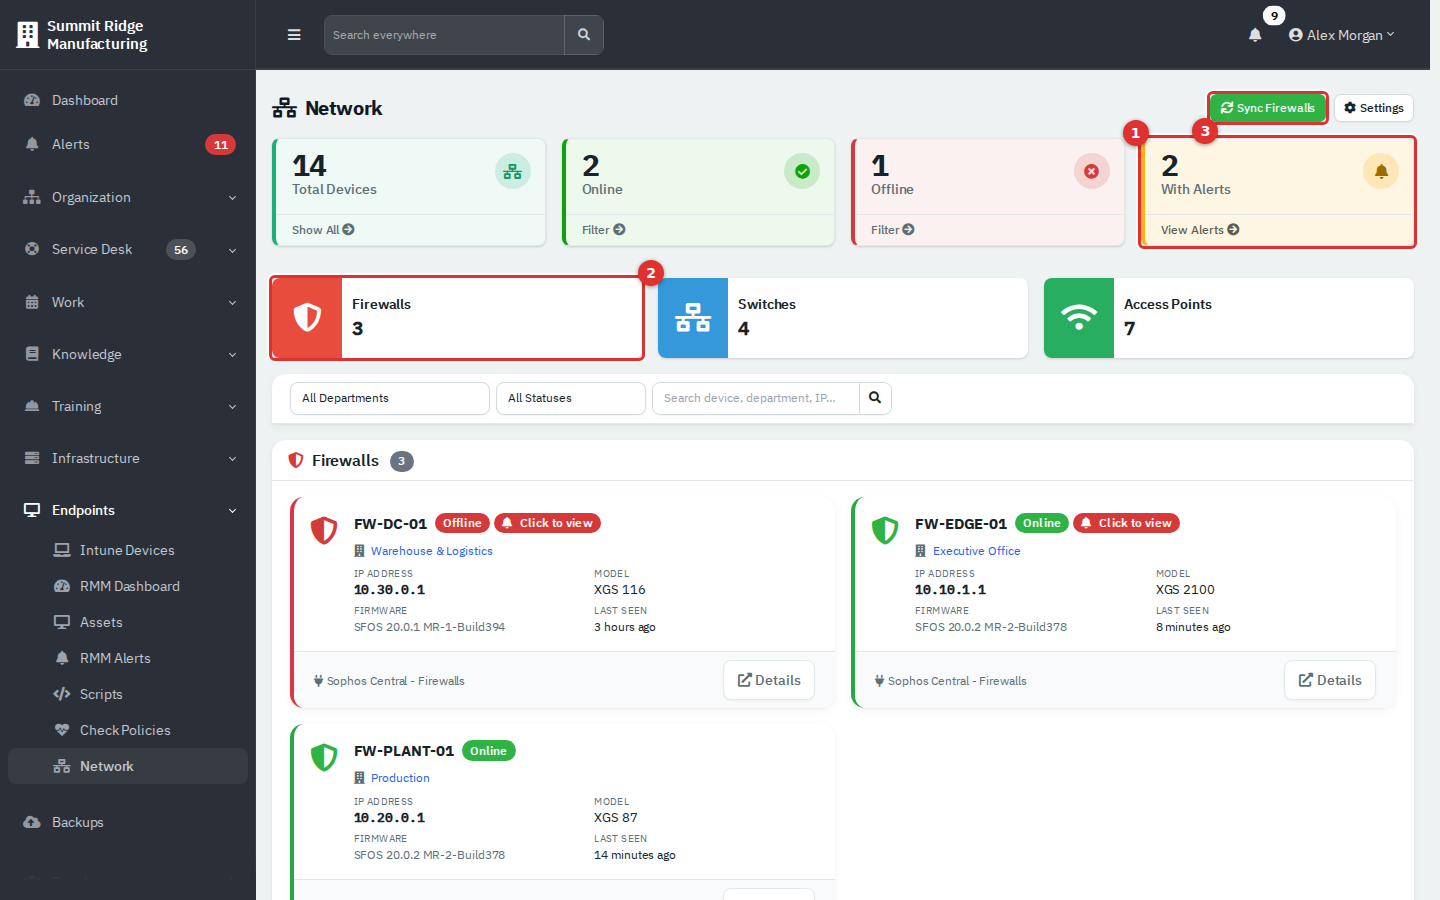
Task: Click the FW-EDGE-01 alert 'Click to view' badge
Action: coord(1126,523)
